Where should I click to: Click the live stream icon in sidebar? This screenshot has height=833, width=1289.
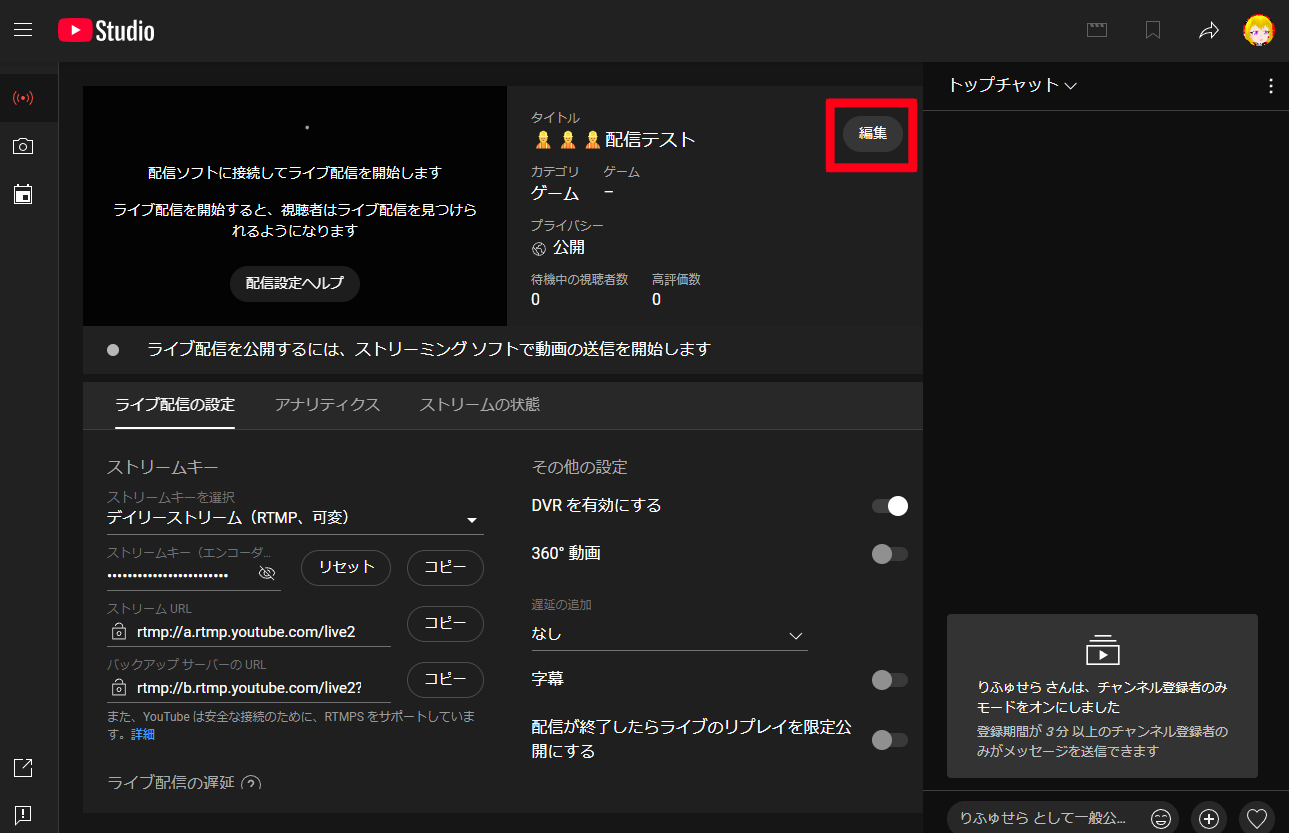pyautogui.click(x=23, y=98)
